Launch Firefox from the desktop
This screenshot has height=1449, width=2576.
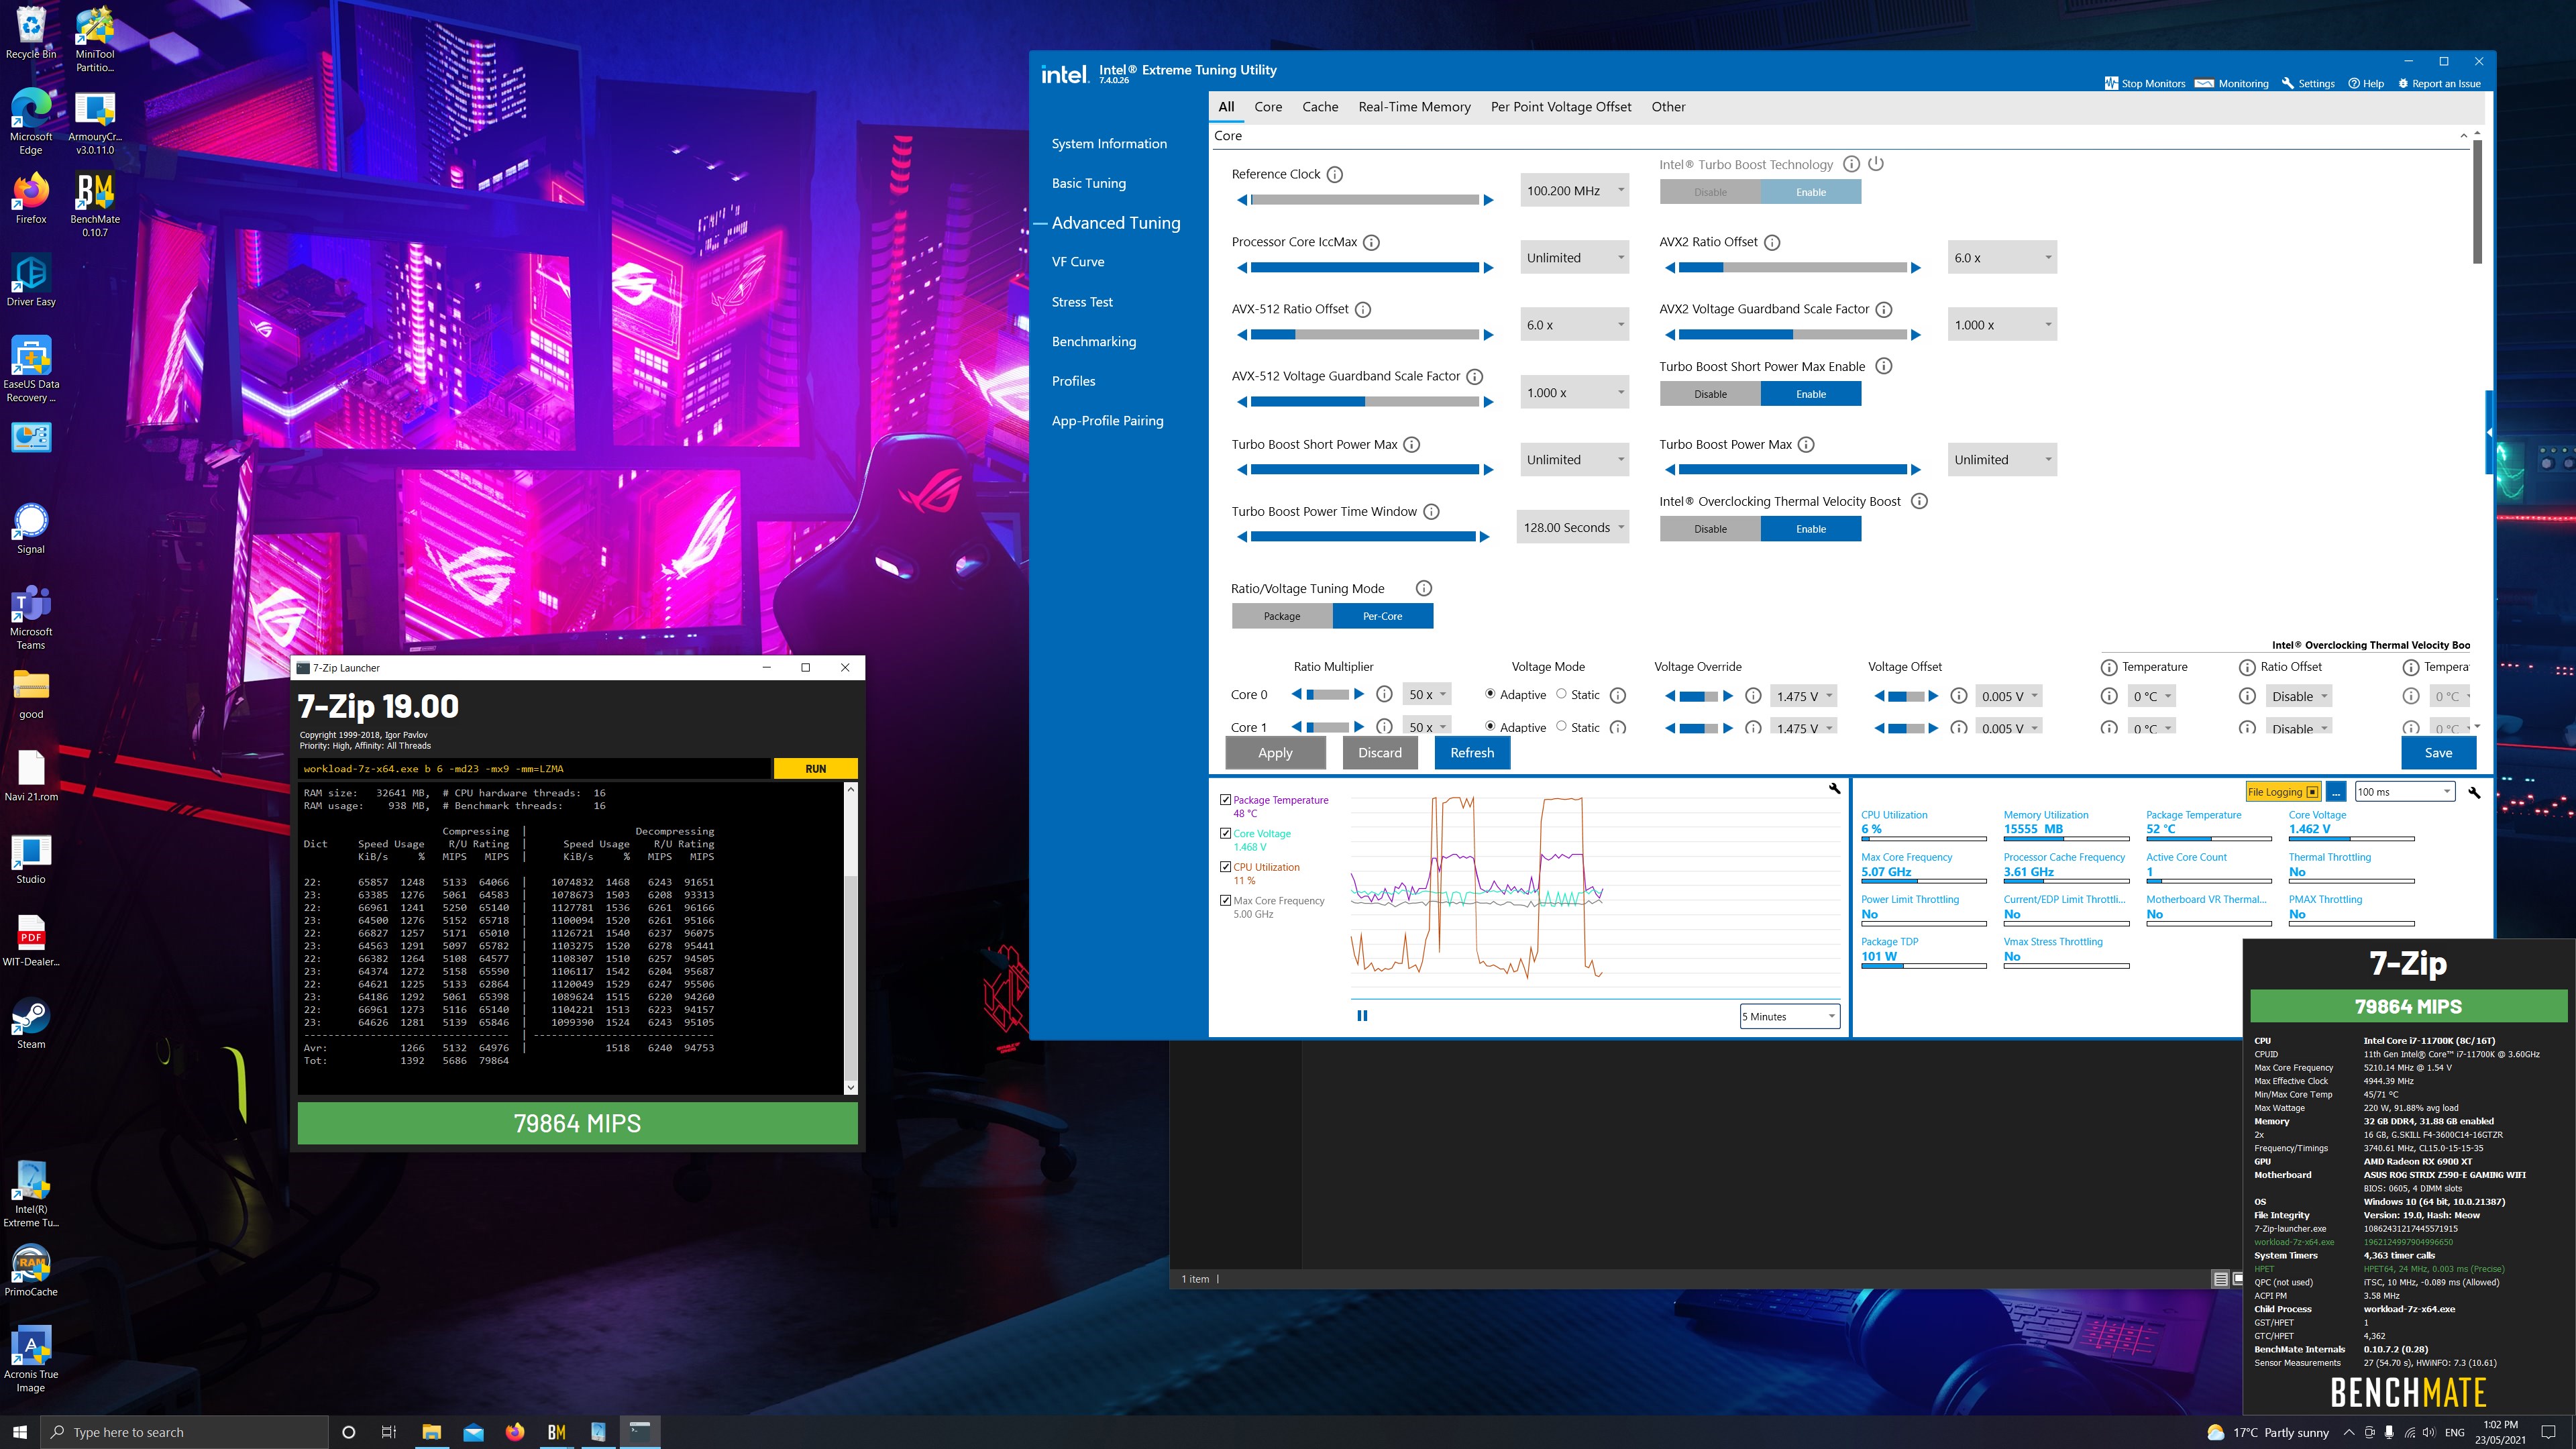point(31,198)
